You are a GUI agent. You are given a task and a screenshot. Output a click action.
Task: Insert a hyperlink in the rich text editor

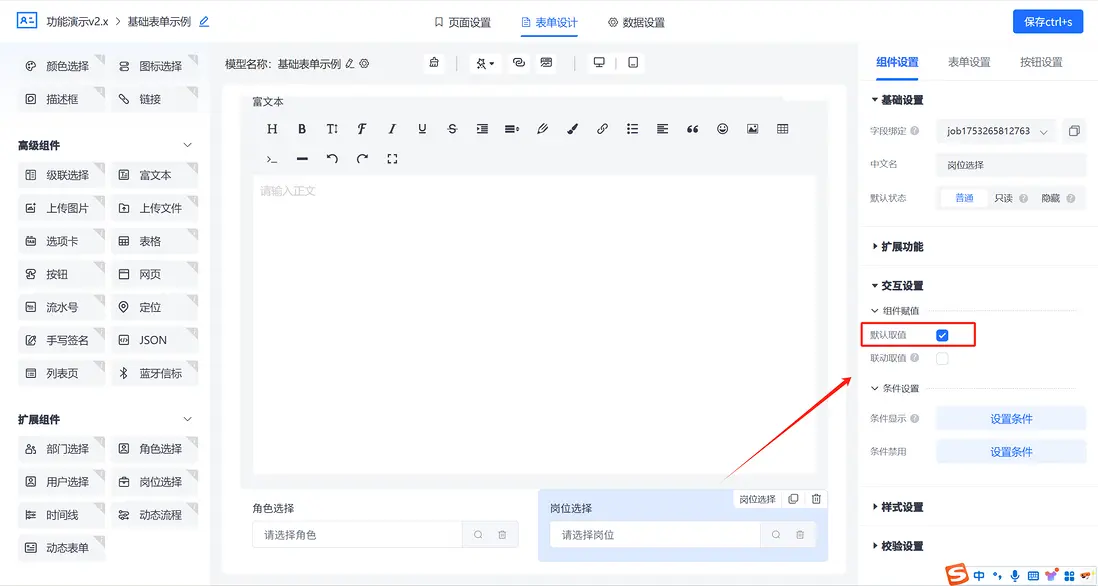(x=602, y=128)
